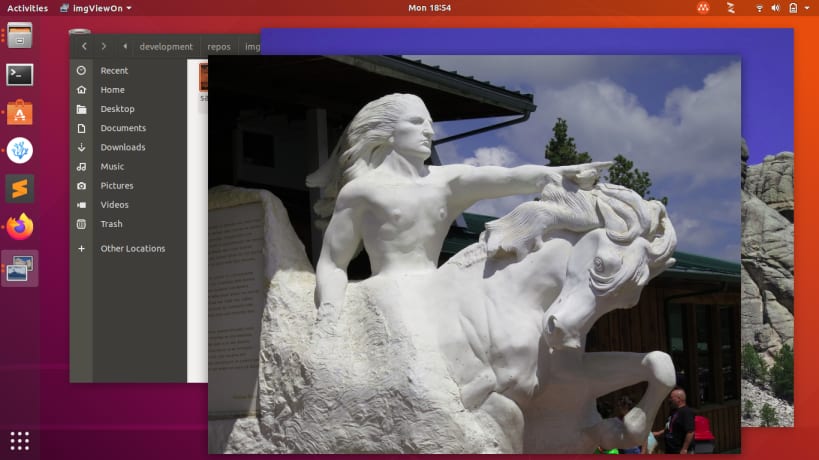Screen dimensions: 819x460
Task: Select the repos path segment
Action: point(219,46)
